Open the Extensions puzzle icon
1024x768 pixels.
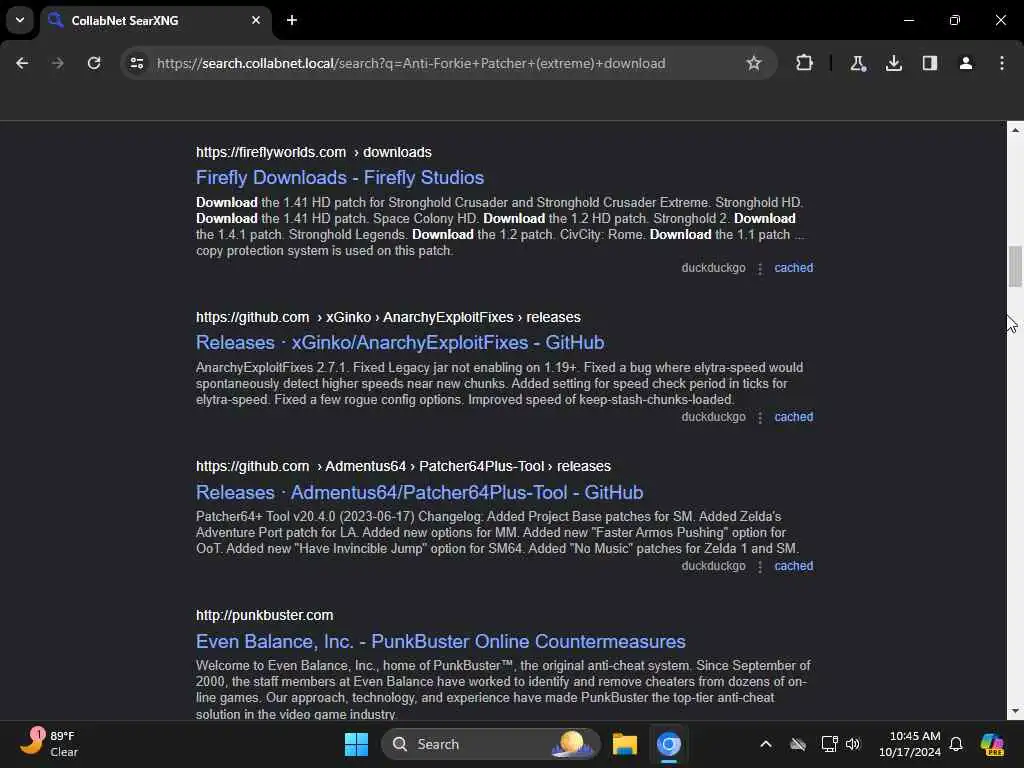pyautogui.click(x=805, y=63)
